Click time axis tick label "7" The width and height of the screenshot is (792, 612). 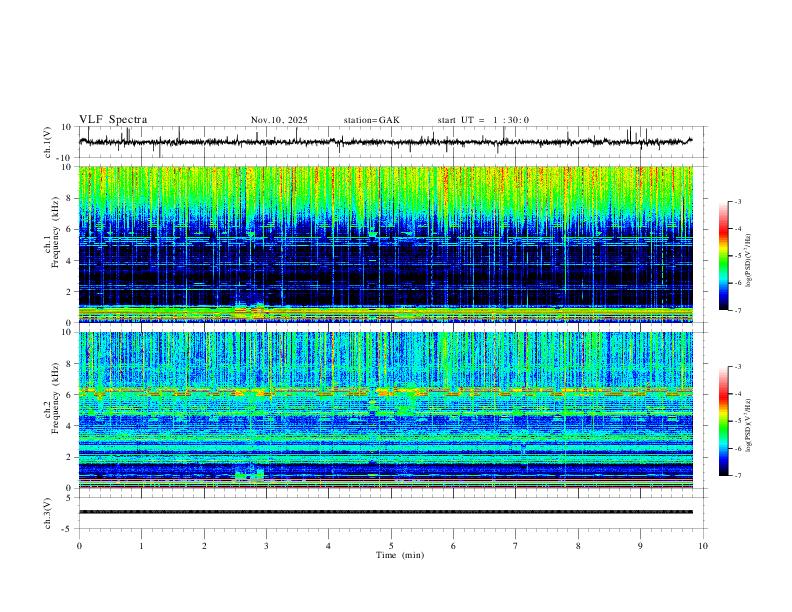[x=516, y=546]
